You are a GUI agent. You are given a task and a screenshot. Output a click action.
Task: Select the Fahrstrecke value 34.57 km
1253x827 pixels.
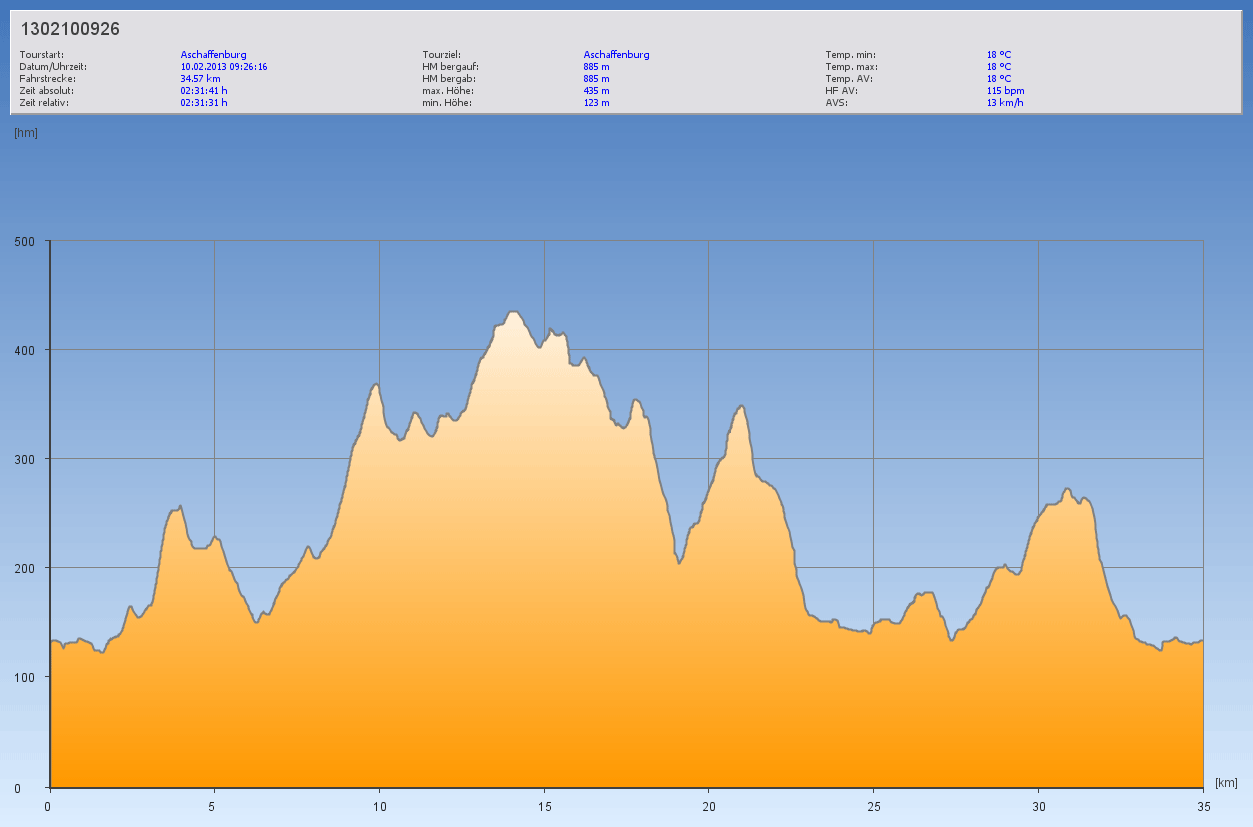tap(200, 78)
